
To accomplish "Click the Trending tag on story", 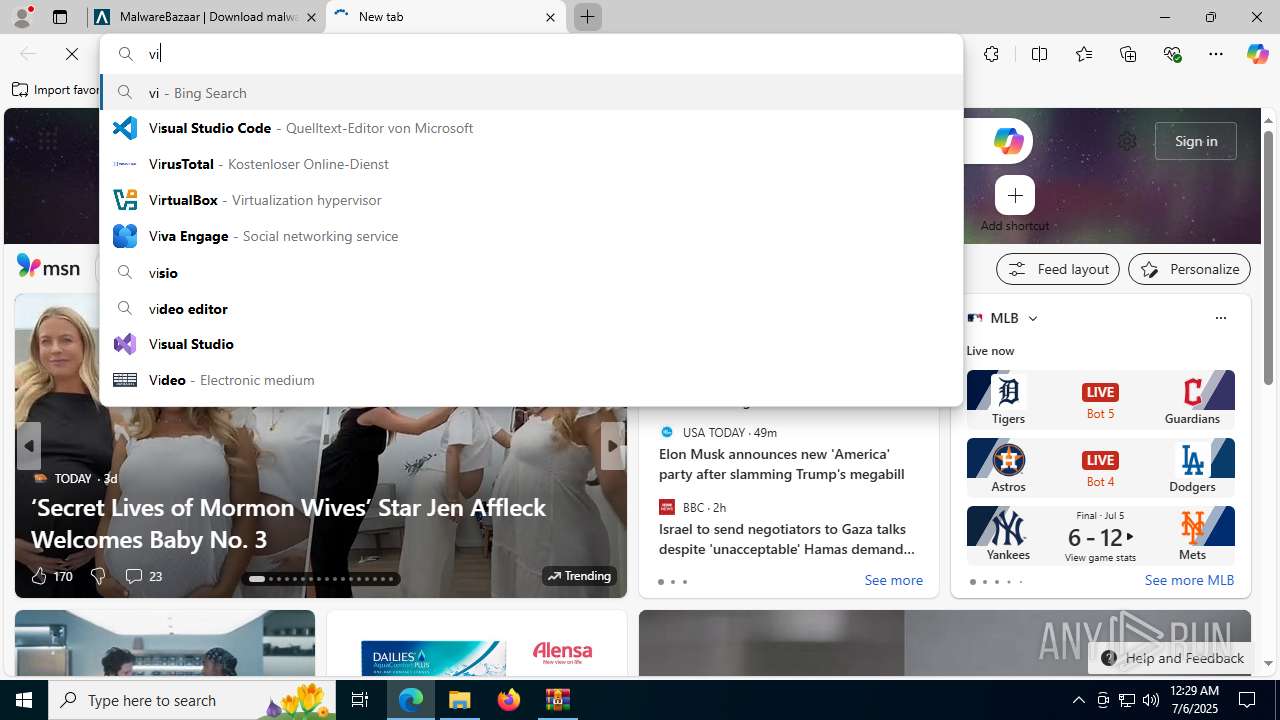I will [x=579, y=576].
